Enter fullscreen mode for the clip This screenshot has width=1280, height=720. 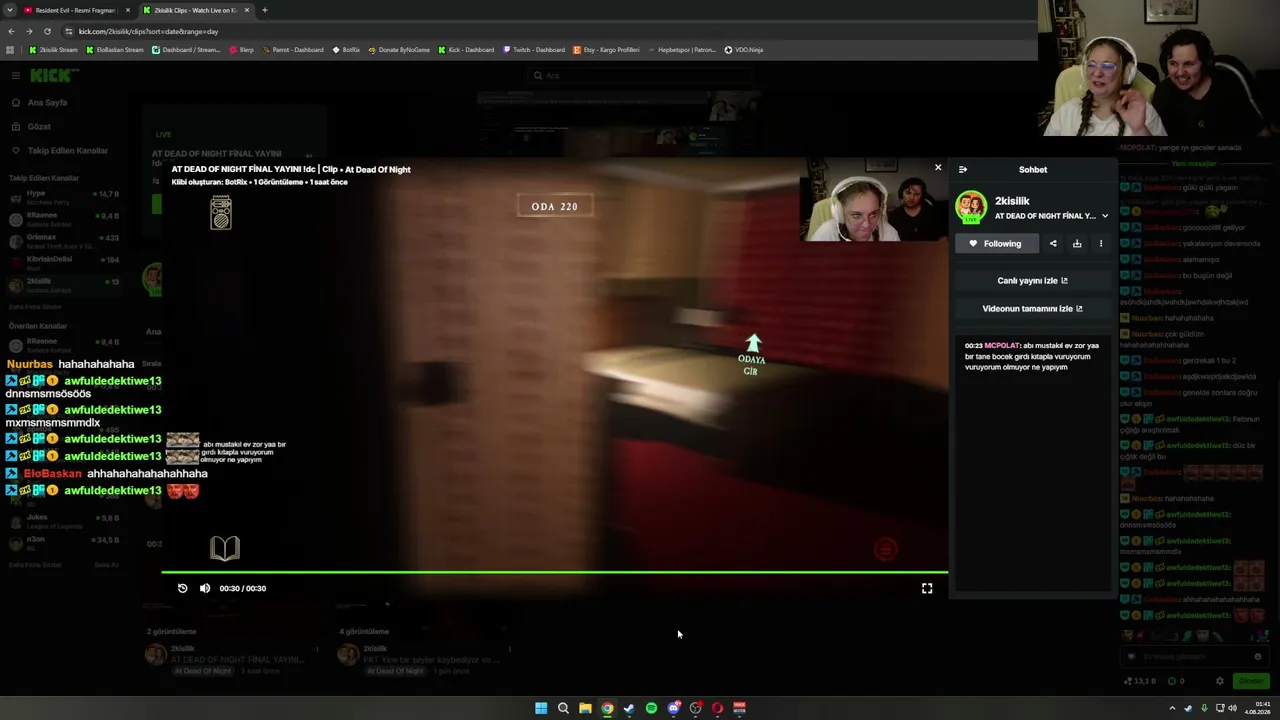coord(927,588)
